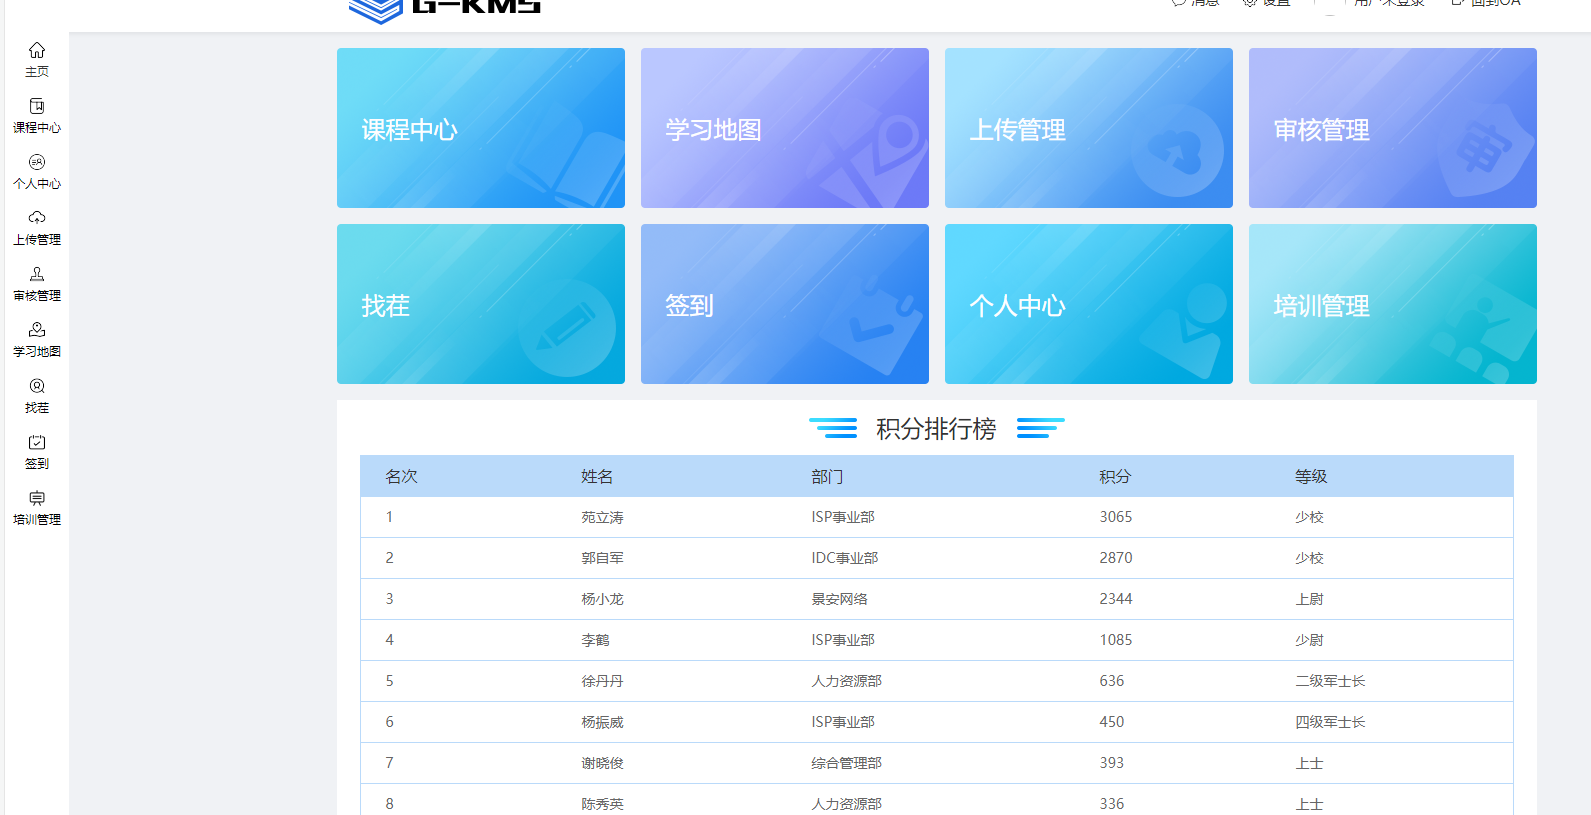Click the rank 四级军士长 cell
Screen dimensions: 1591x815
pos(1330,722)
